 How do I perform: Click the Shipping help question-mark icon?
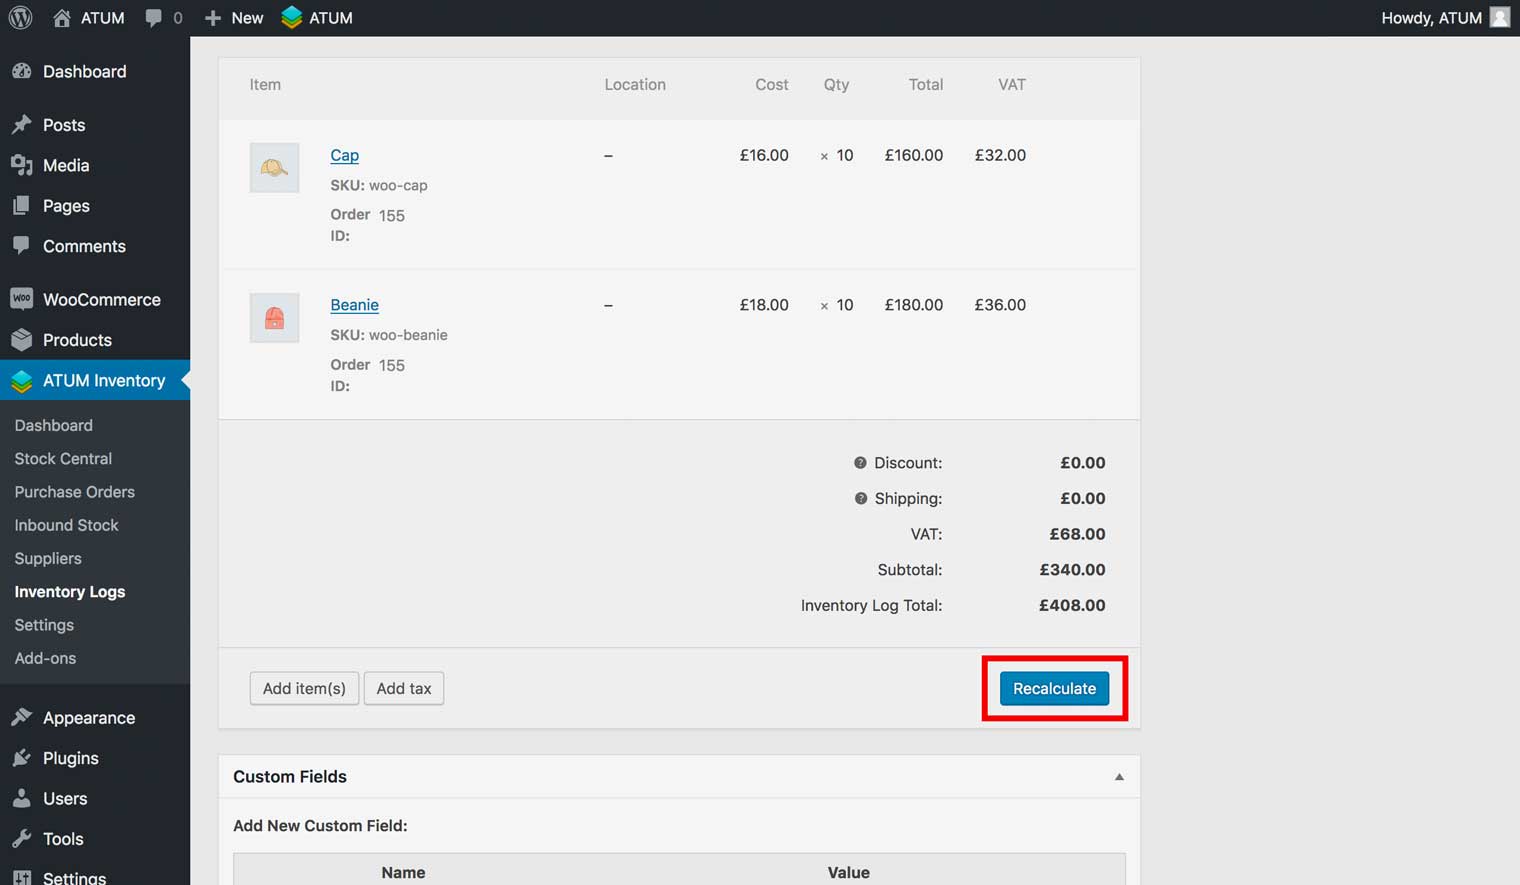(860, 498)
